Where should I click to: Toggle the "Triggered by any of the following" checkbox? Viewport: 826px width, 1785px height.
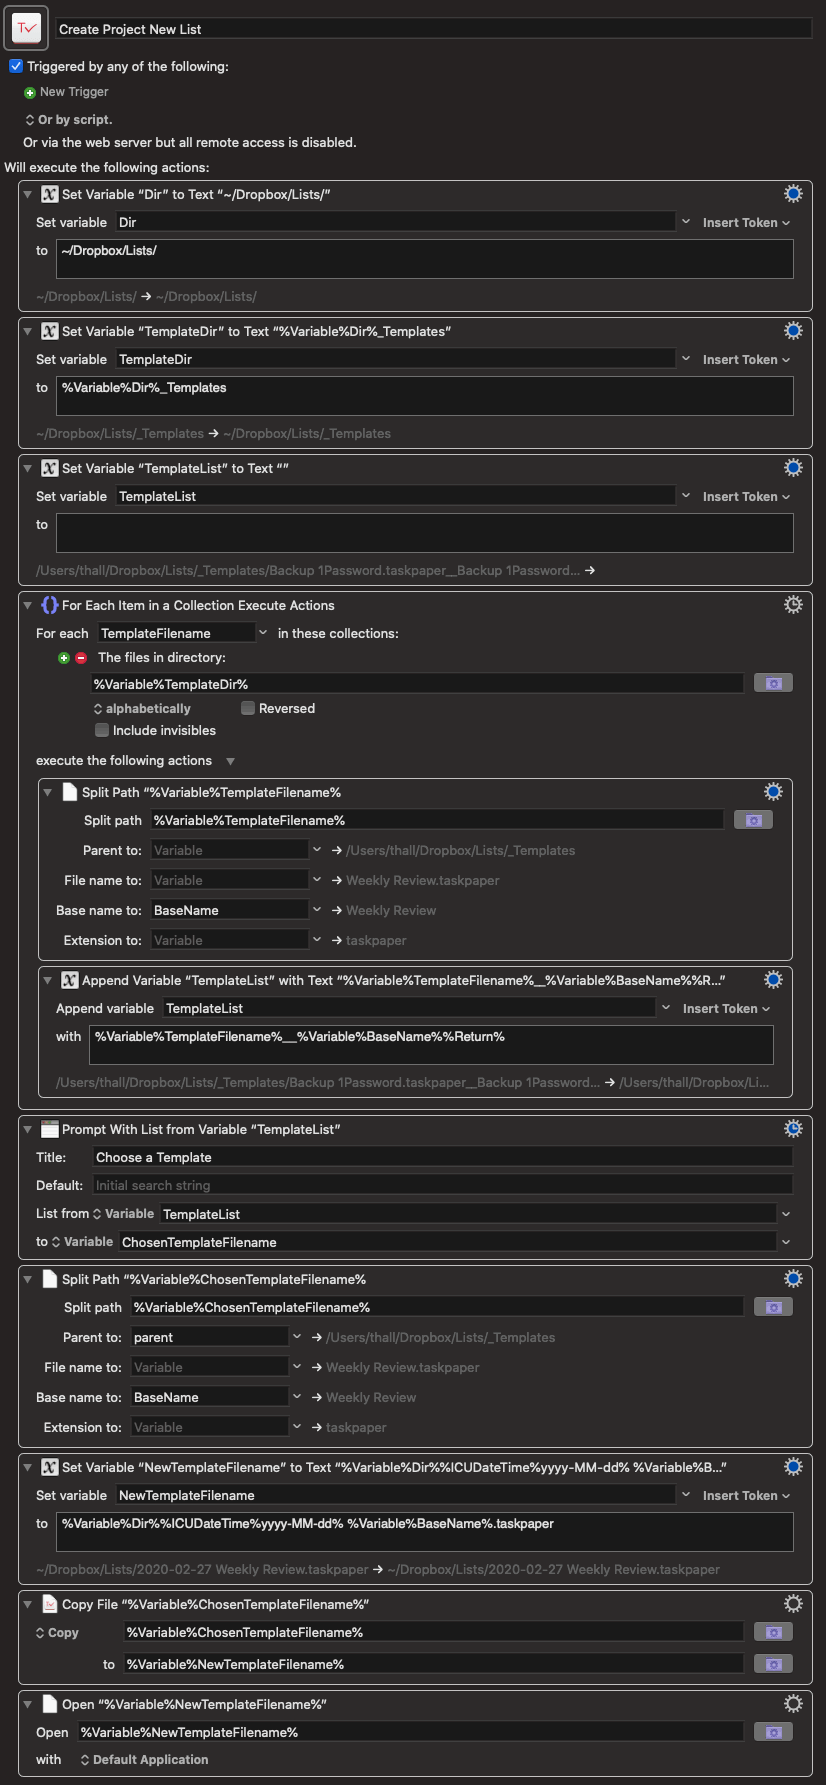pyautogui.click(x=16, y=67)
